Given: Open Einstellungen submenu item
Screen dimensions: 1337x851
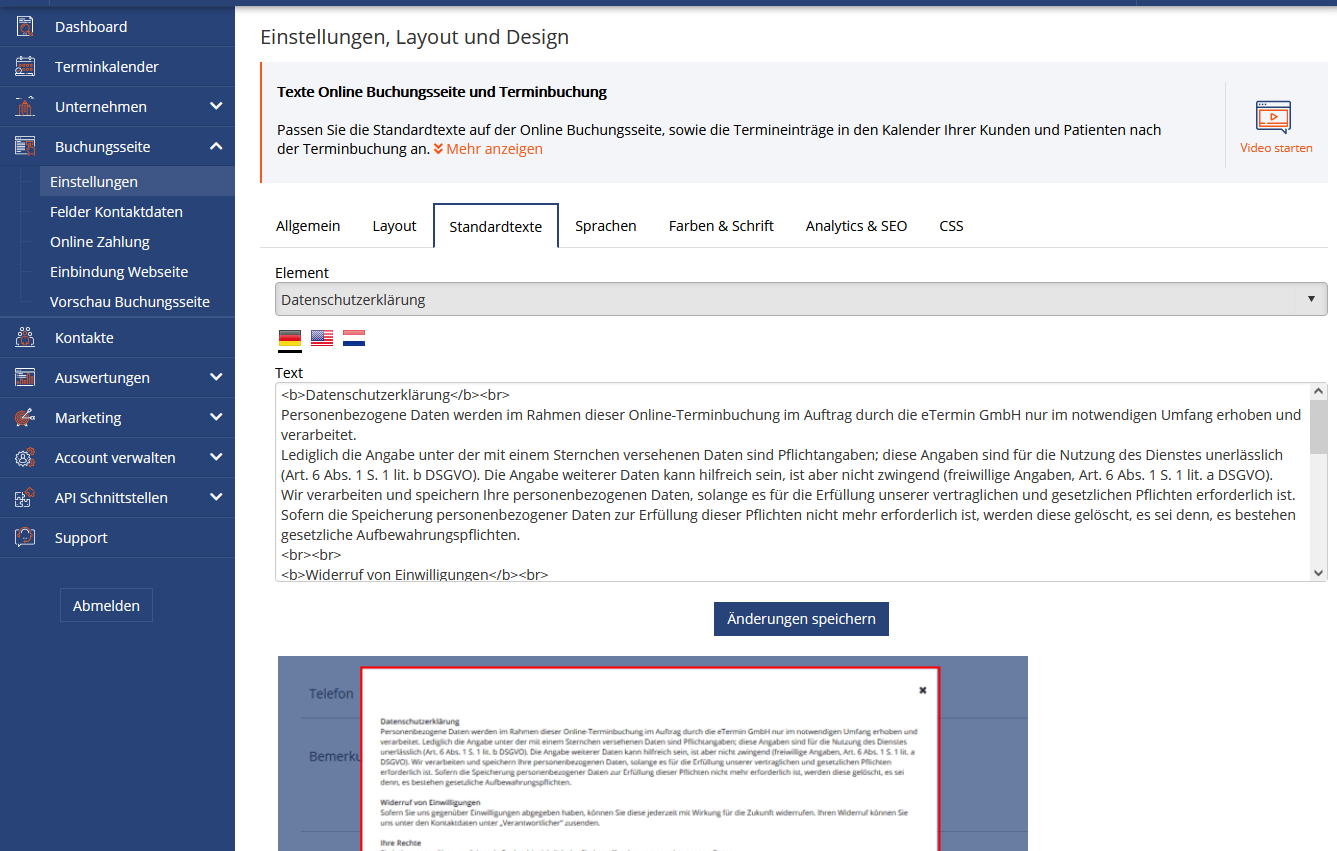Looking at the screenshot, I should coord(137,182).
